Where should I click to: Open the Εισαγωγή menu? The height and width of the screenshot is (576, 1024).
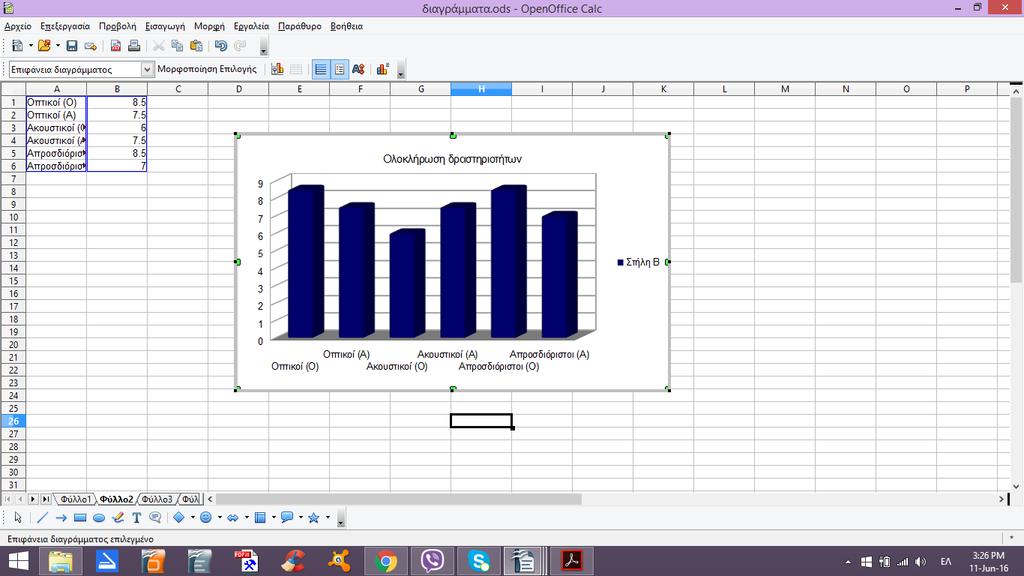(x=165, y=26)
